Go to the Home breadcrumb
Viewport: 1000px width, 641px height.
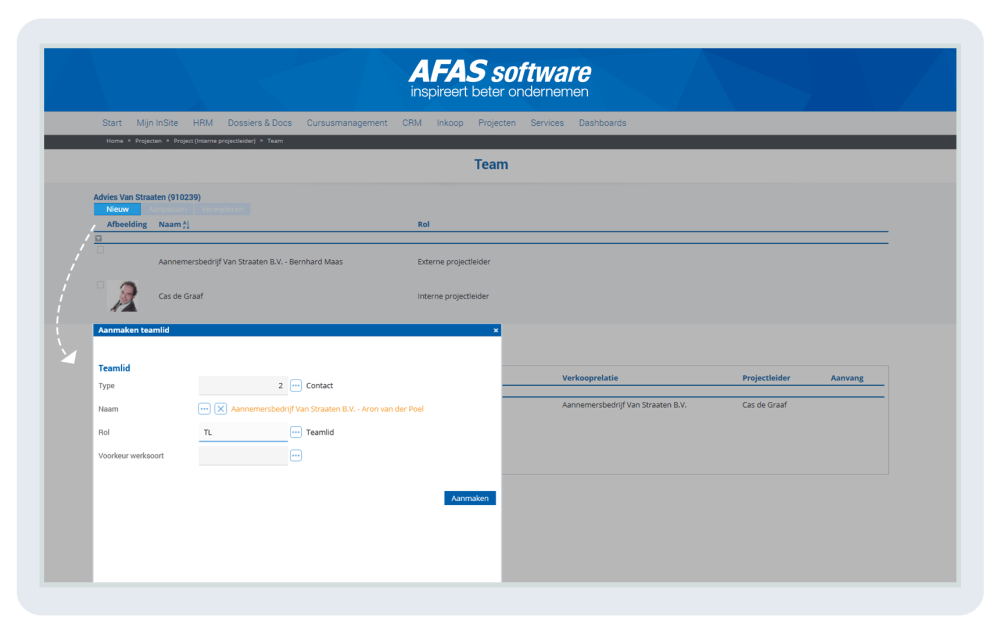(x=115, y=141)
